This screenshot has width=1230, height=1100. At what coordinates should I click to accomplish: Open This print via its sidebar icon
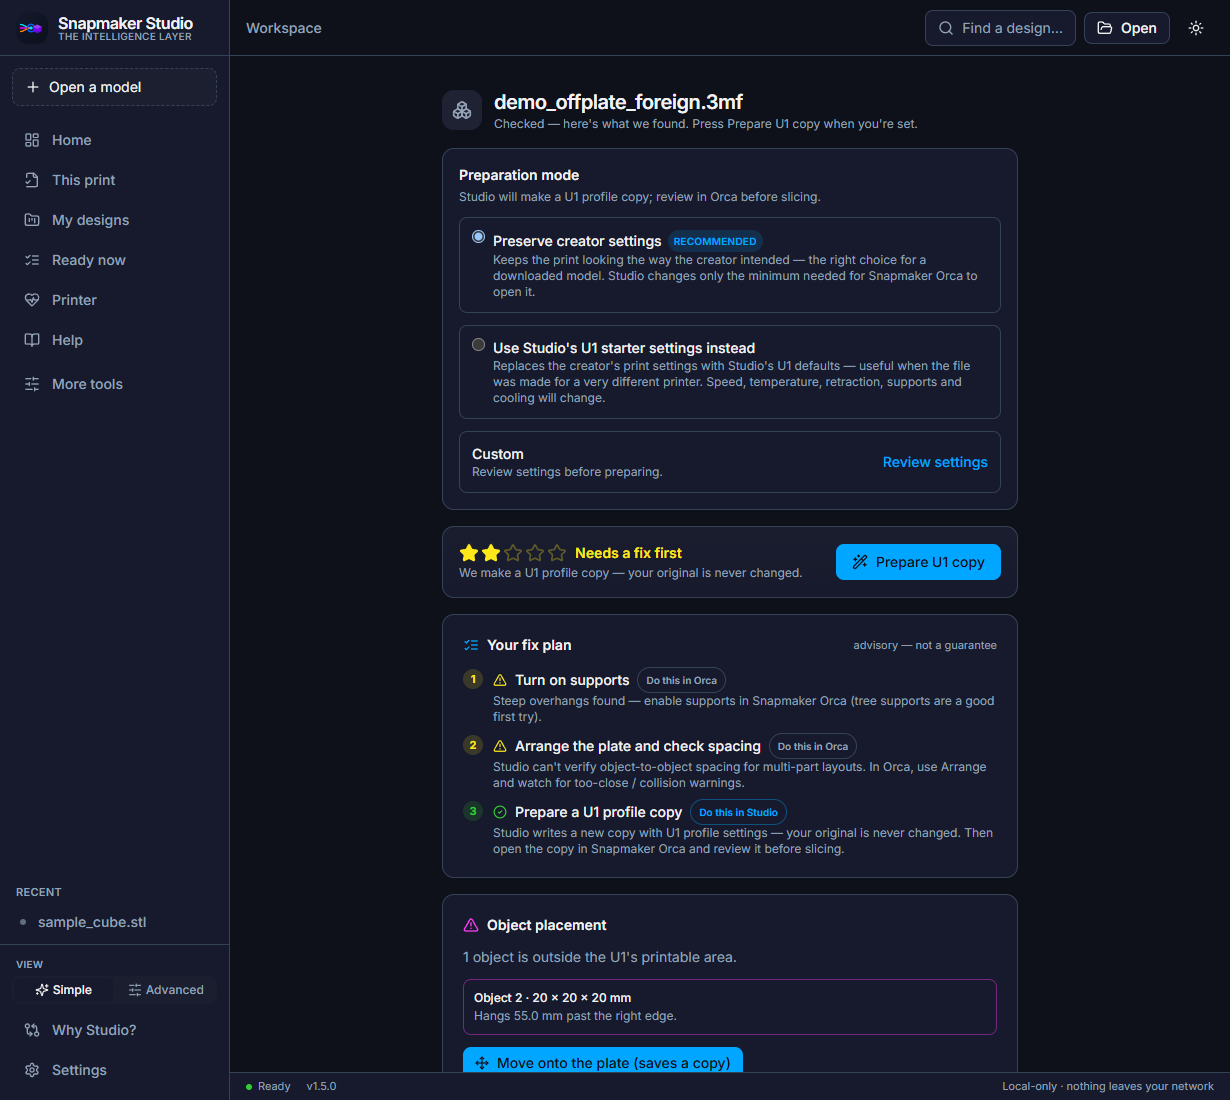pos(32,180)
